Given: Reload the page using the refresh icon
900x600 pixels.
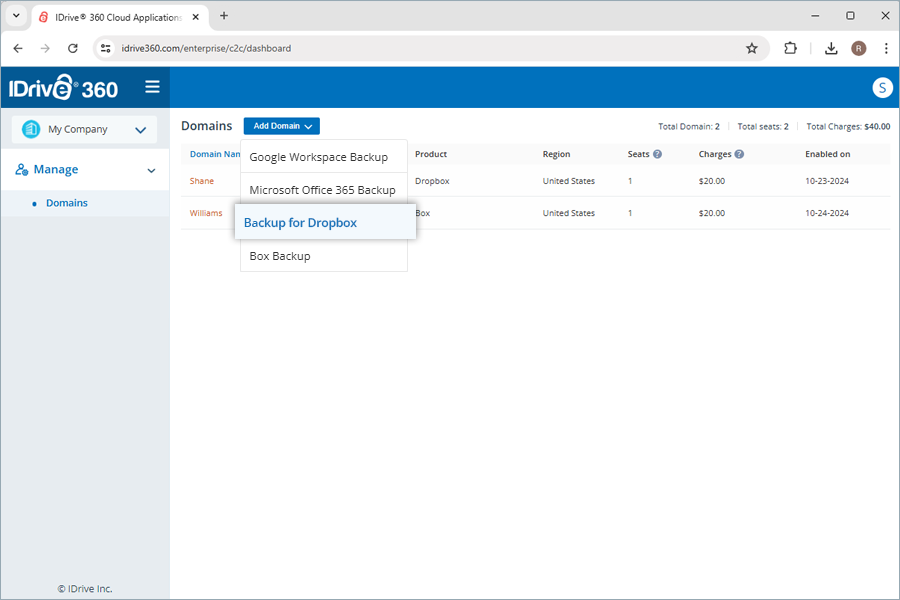Looking at the screenshot, I should coord(72,47).
